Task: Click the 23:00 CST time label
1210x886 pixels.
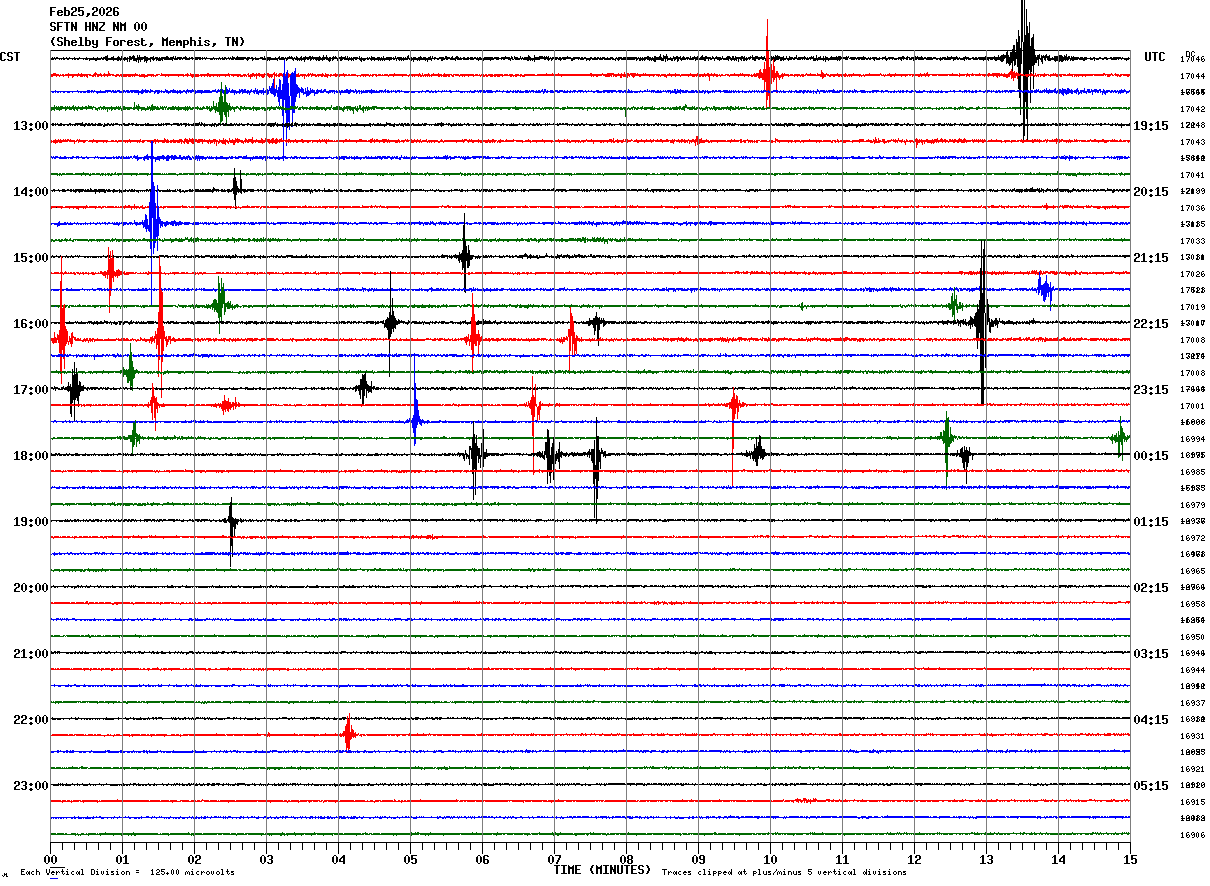Action: [x=31, y=786]
